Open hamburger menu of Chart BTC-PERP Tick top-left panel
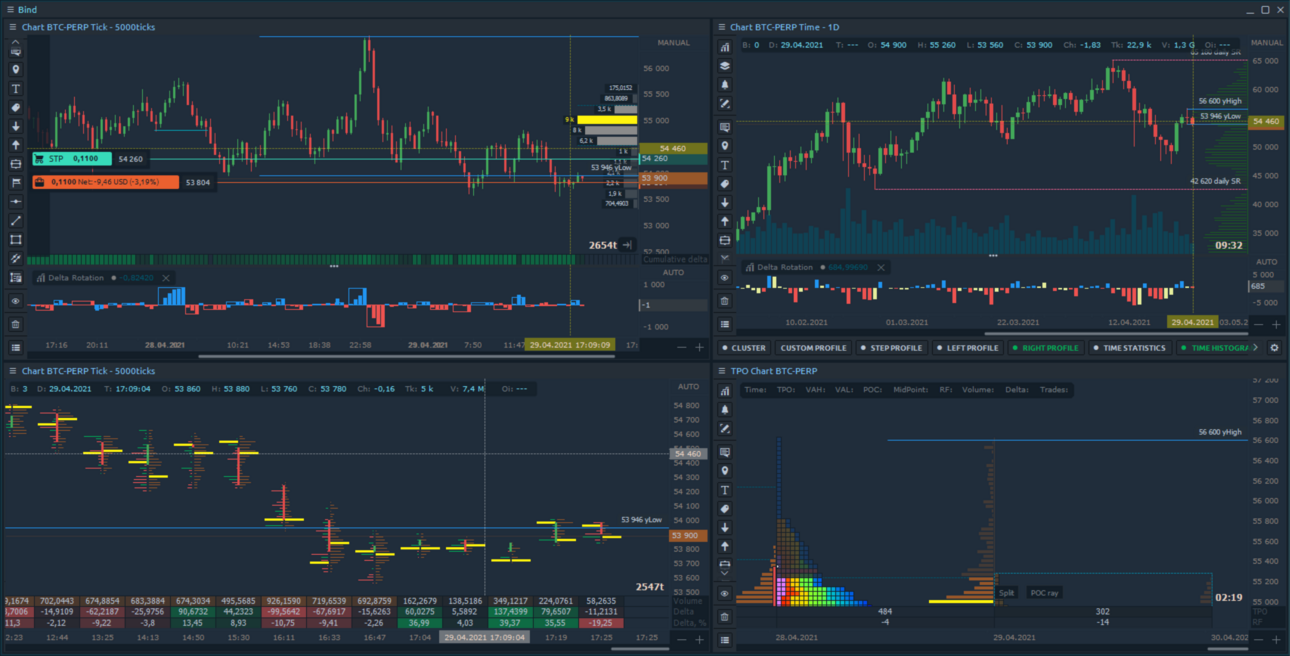The image size is (1290, 656). 12,28
